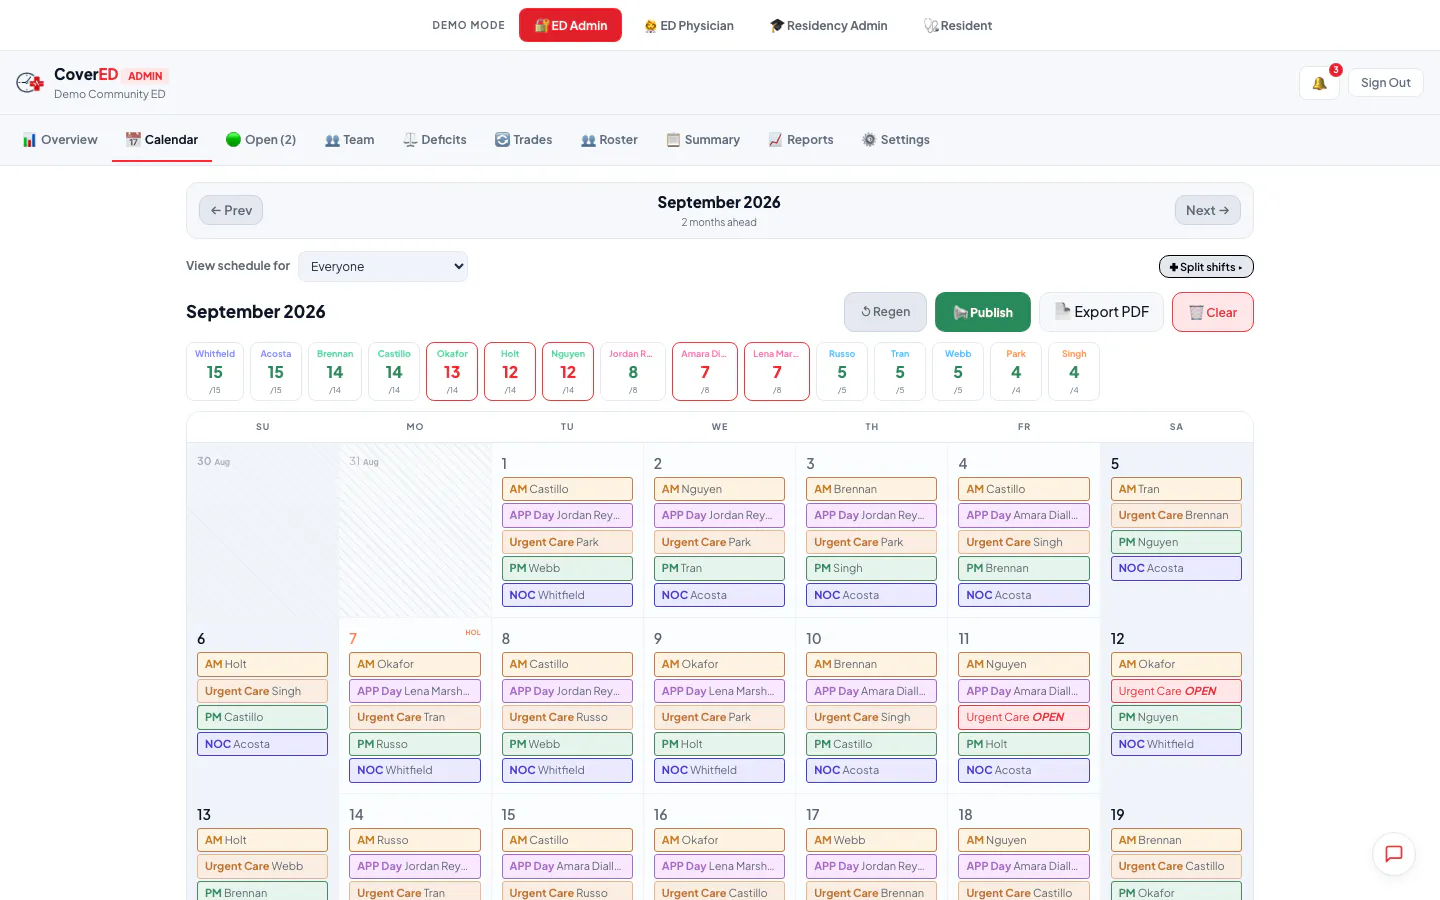Open AM Nguyen shift on September 2
The image size is (1440, 900).
(720, 489)
